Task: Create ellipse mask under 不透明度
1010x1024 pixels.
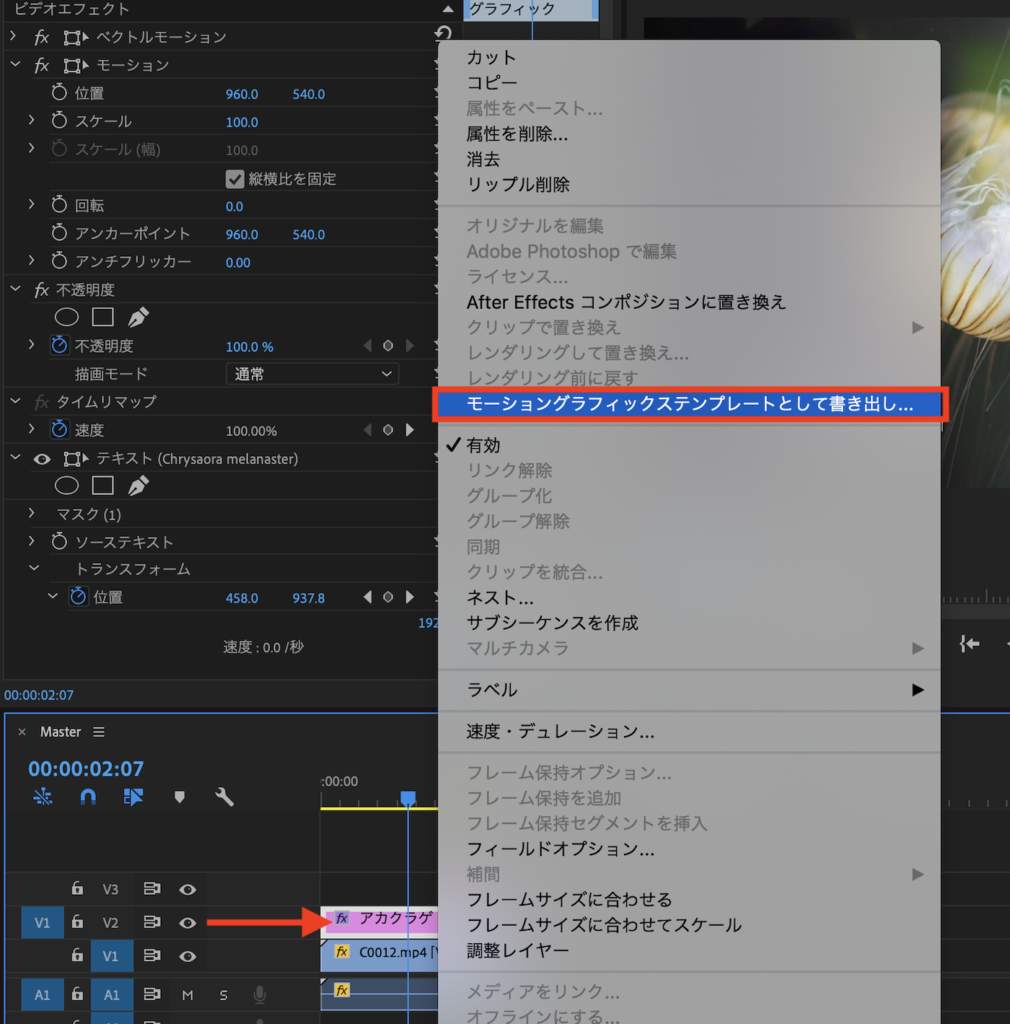Action: (67, 317)
